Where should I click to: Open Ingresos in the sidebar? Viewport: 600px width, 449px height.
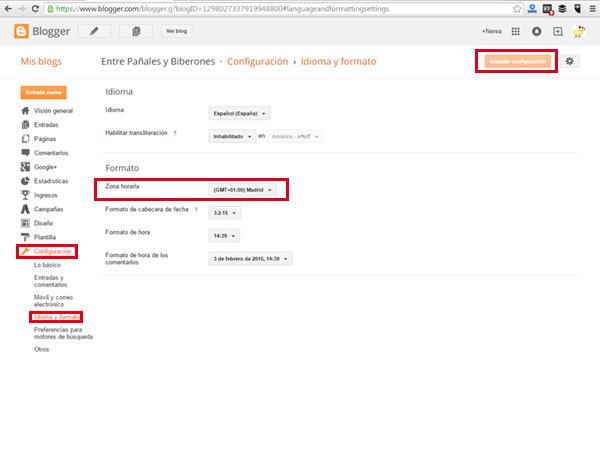pos(46,195)
